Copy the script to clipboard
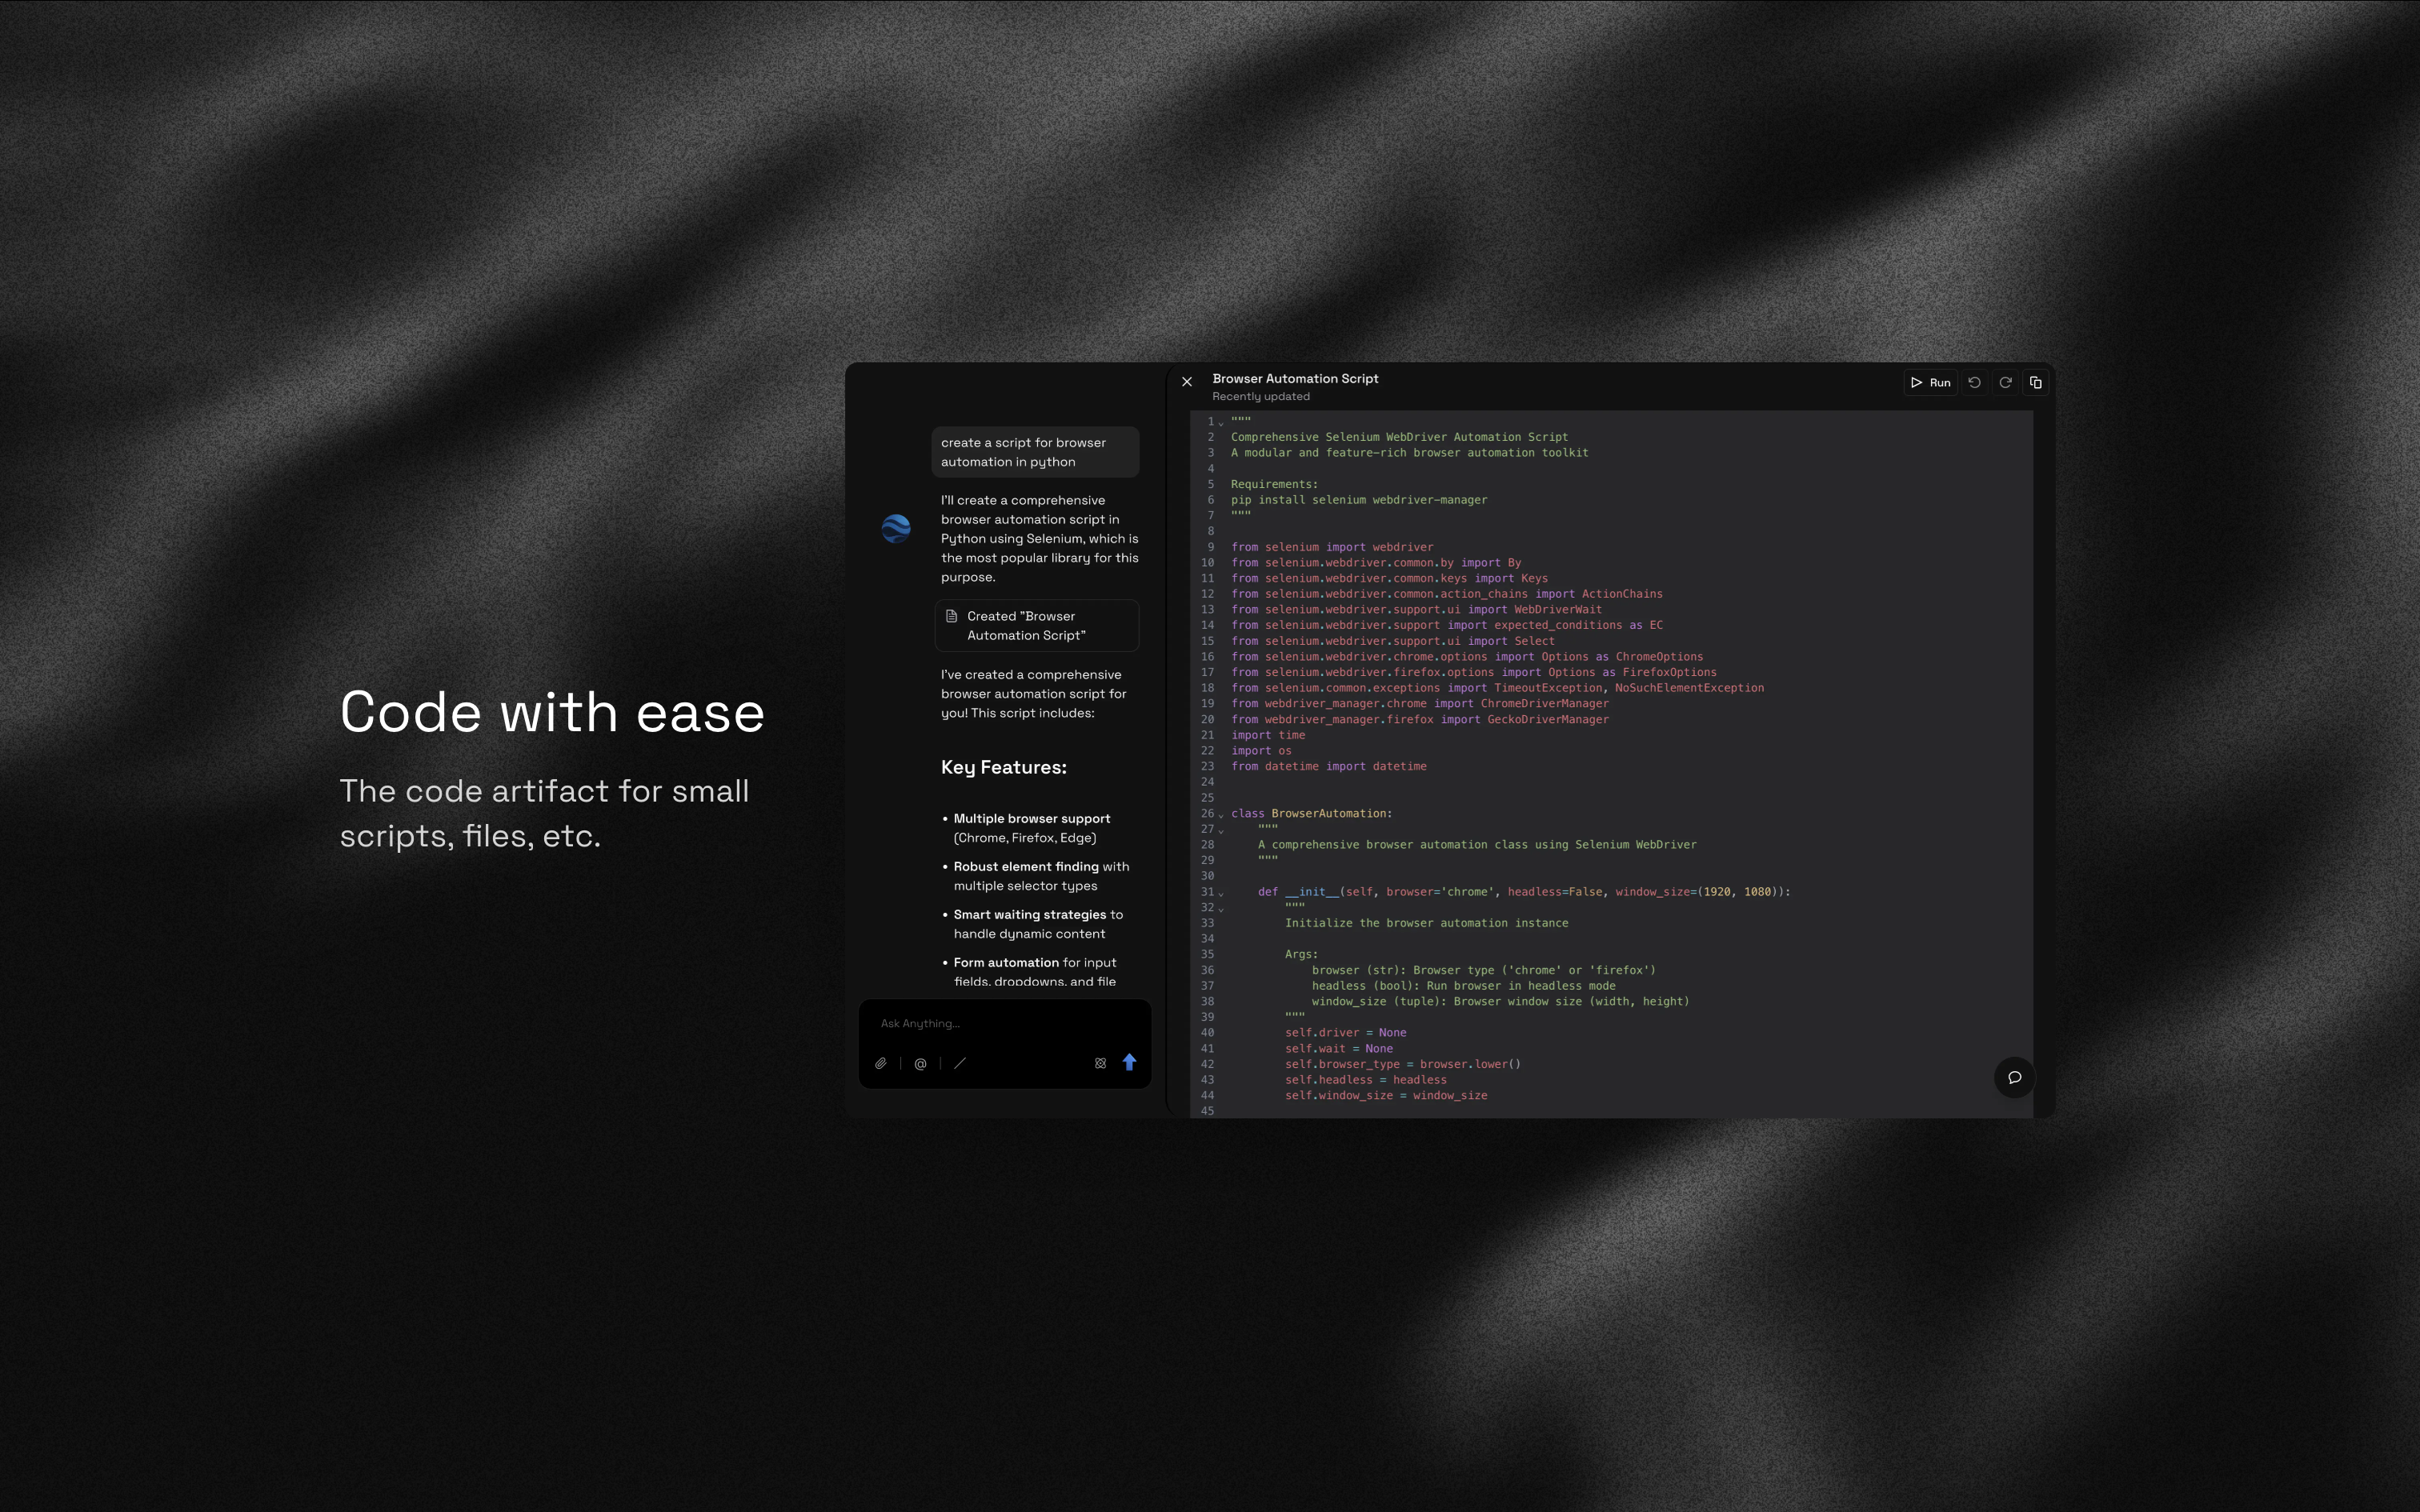 (x=2036, y=382)
